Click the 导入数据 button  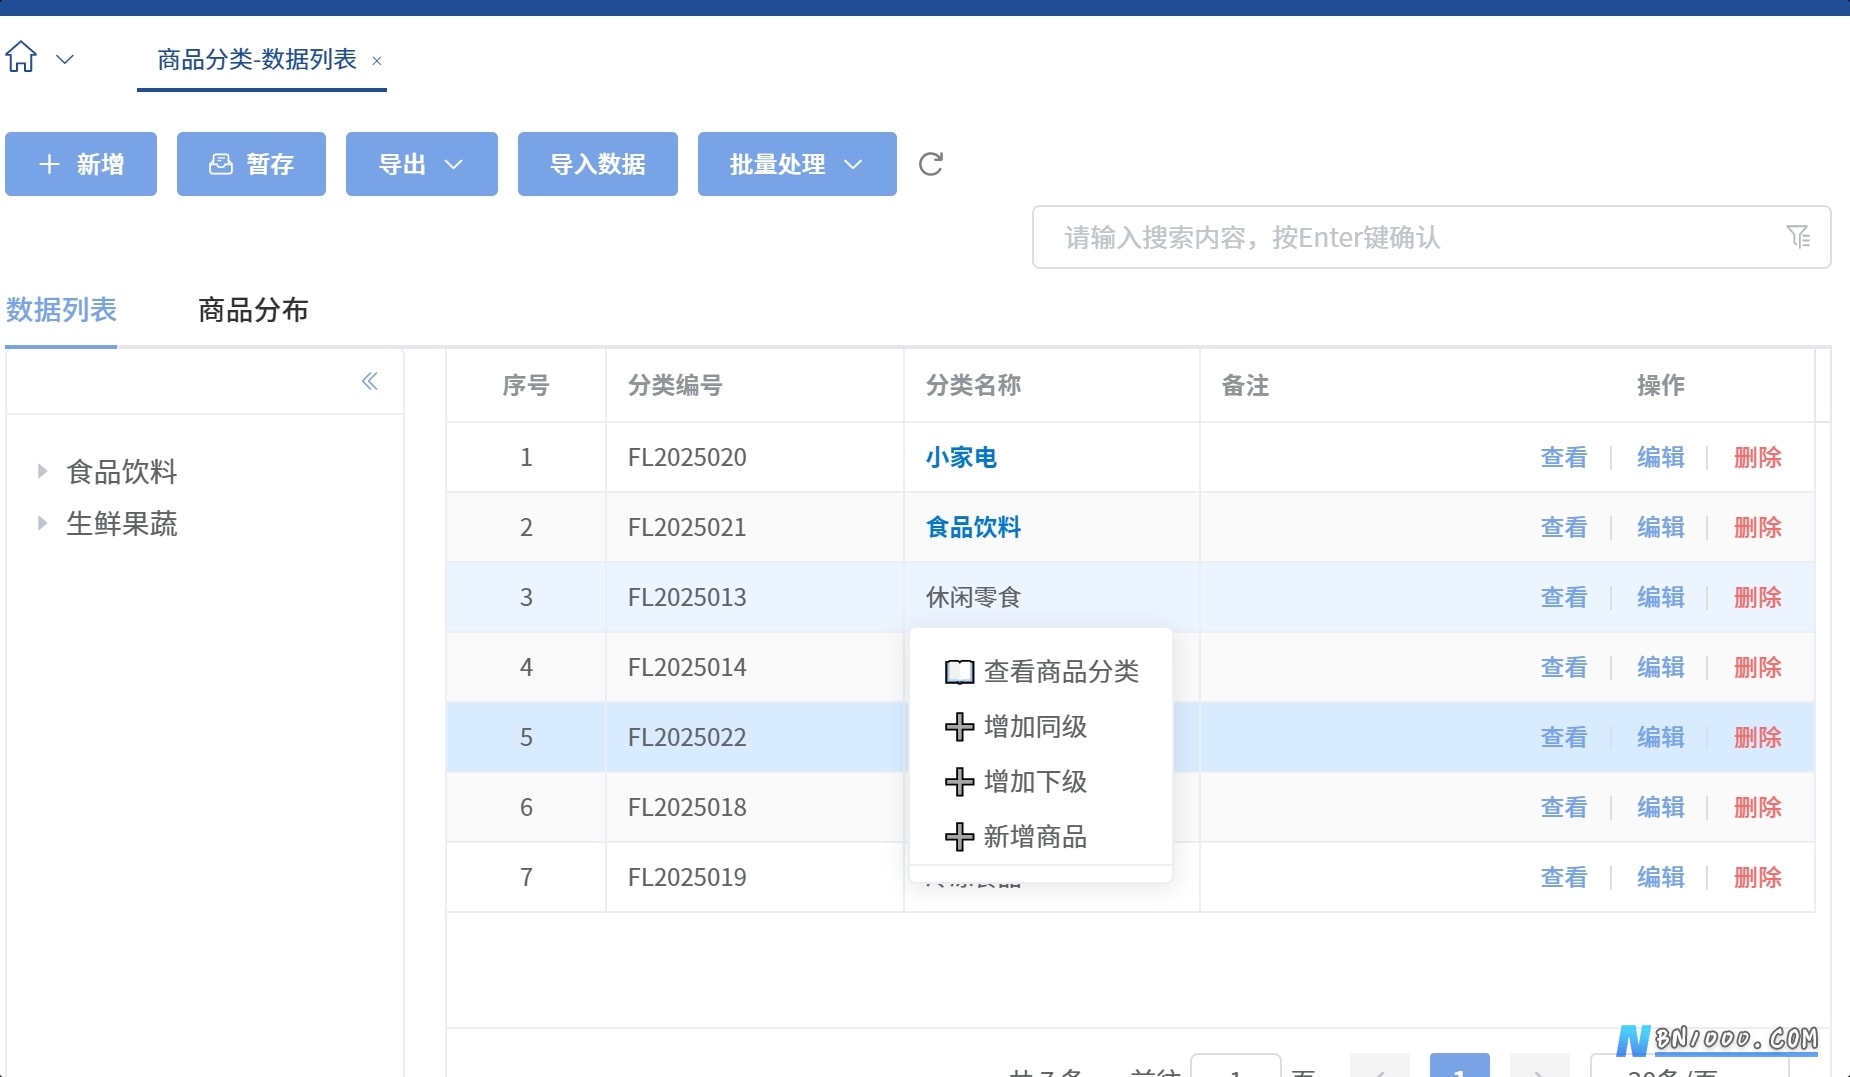[598, 164]
